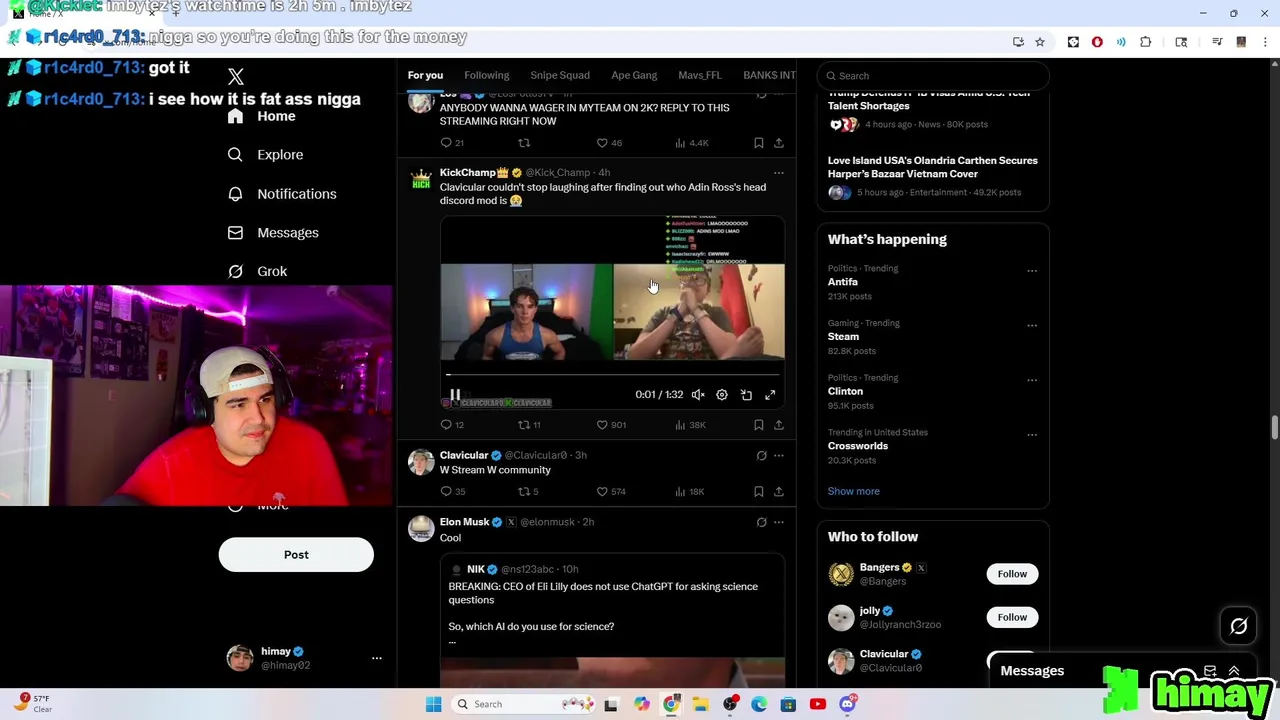Click Grok icon on Clavicular's post

point(761,456)
